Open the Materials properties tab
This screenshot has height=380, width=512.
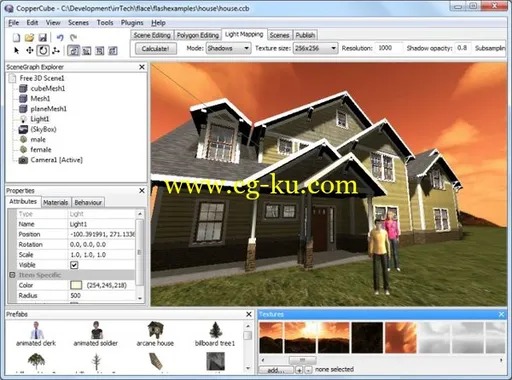56,202
